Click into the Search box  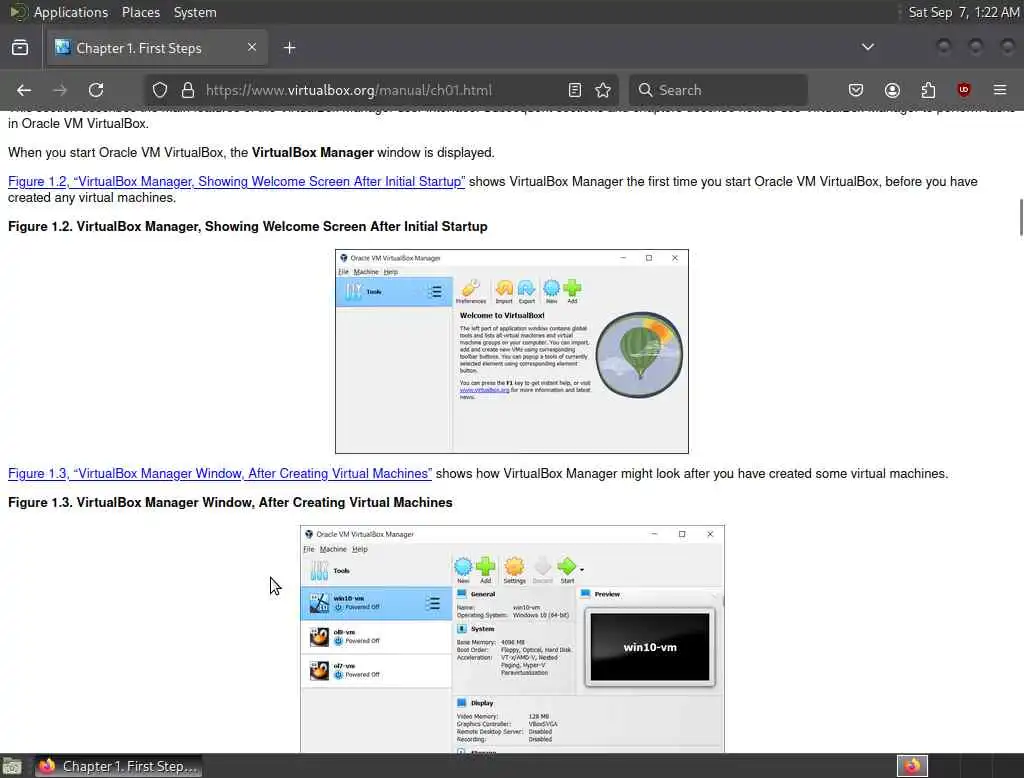click(x=718, y=90)
